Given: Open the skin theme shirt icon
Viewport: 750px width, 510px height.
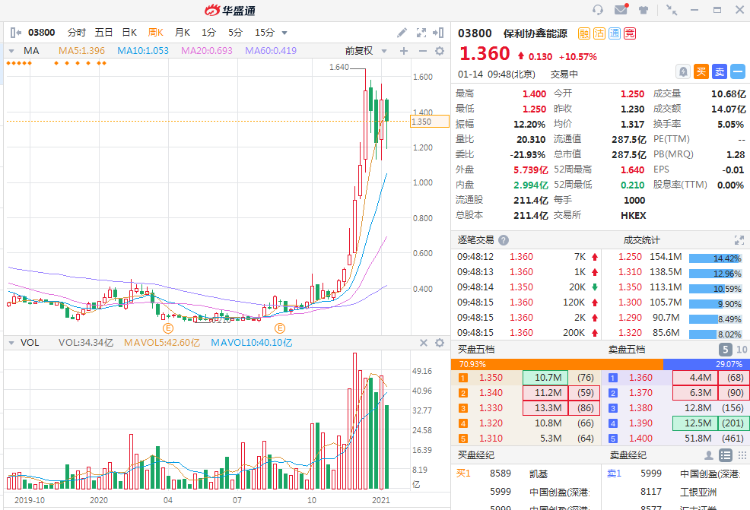Looking at the screenshot, I should [x=643, y=10].
